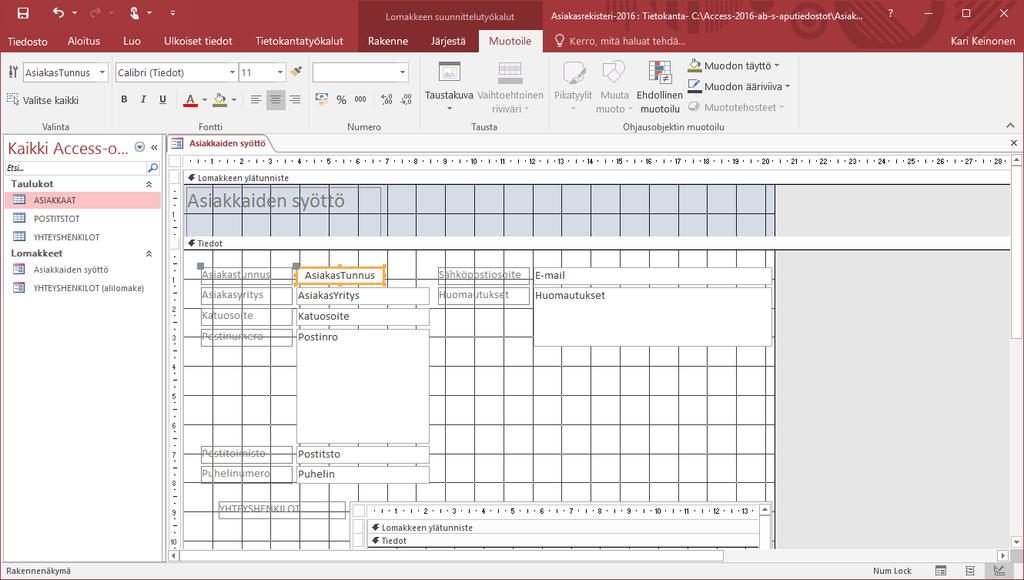The height and width of the screenshot is (580, 1024).
Task: Switch to the Luo ribbon tab
Action: pyautogui.click(x=132, y=41)
